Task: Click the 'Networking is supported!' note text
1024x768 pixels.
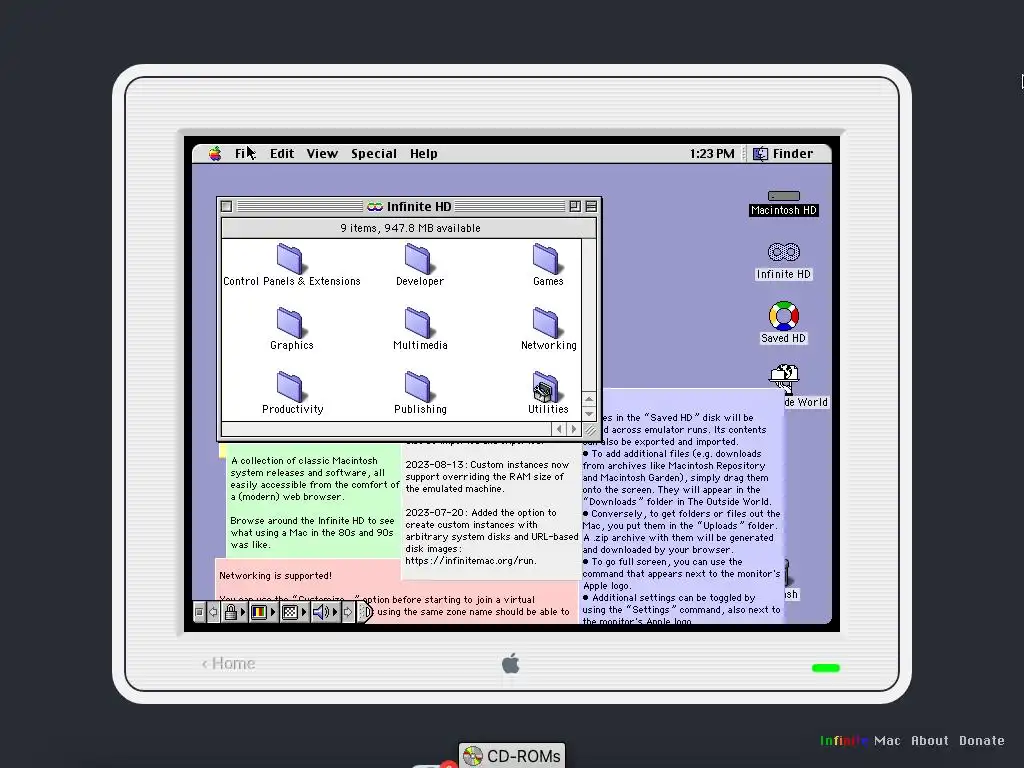Action: (276, 575)
